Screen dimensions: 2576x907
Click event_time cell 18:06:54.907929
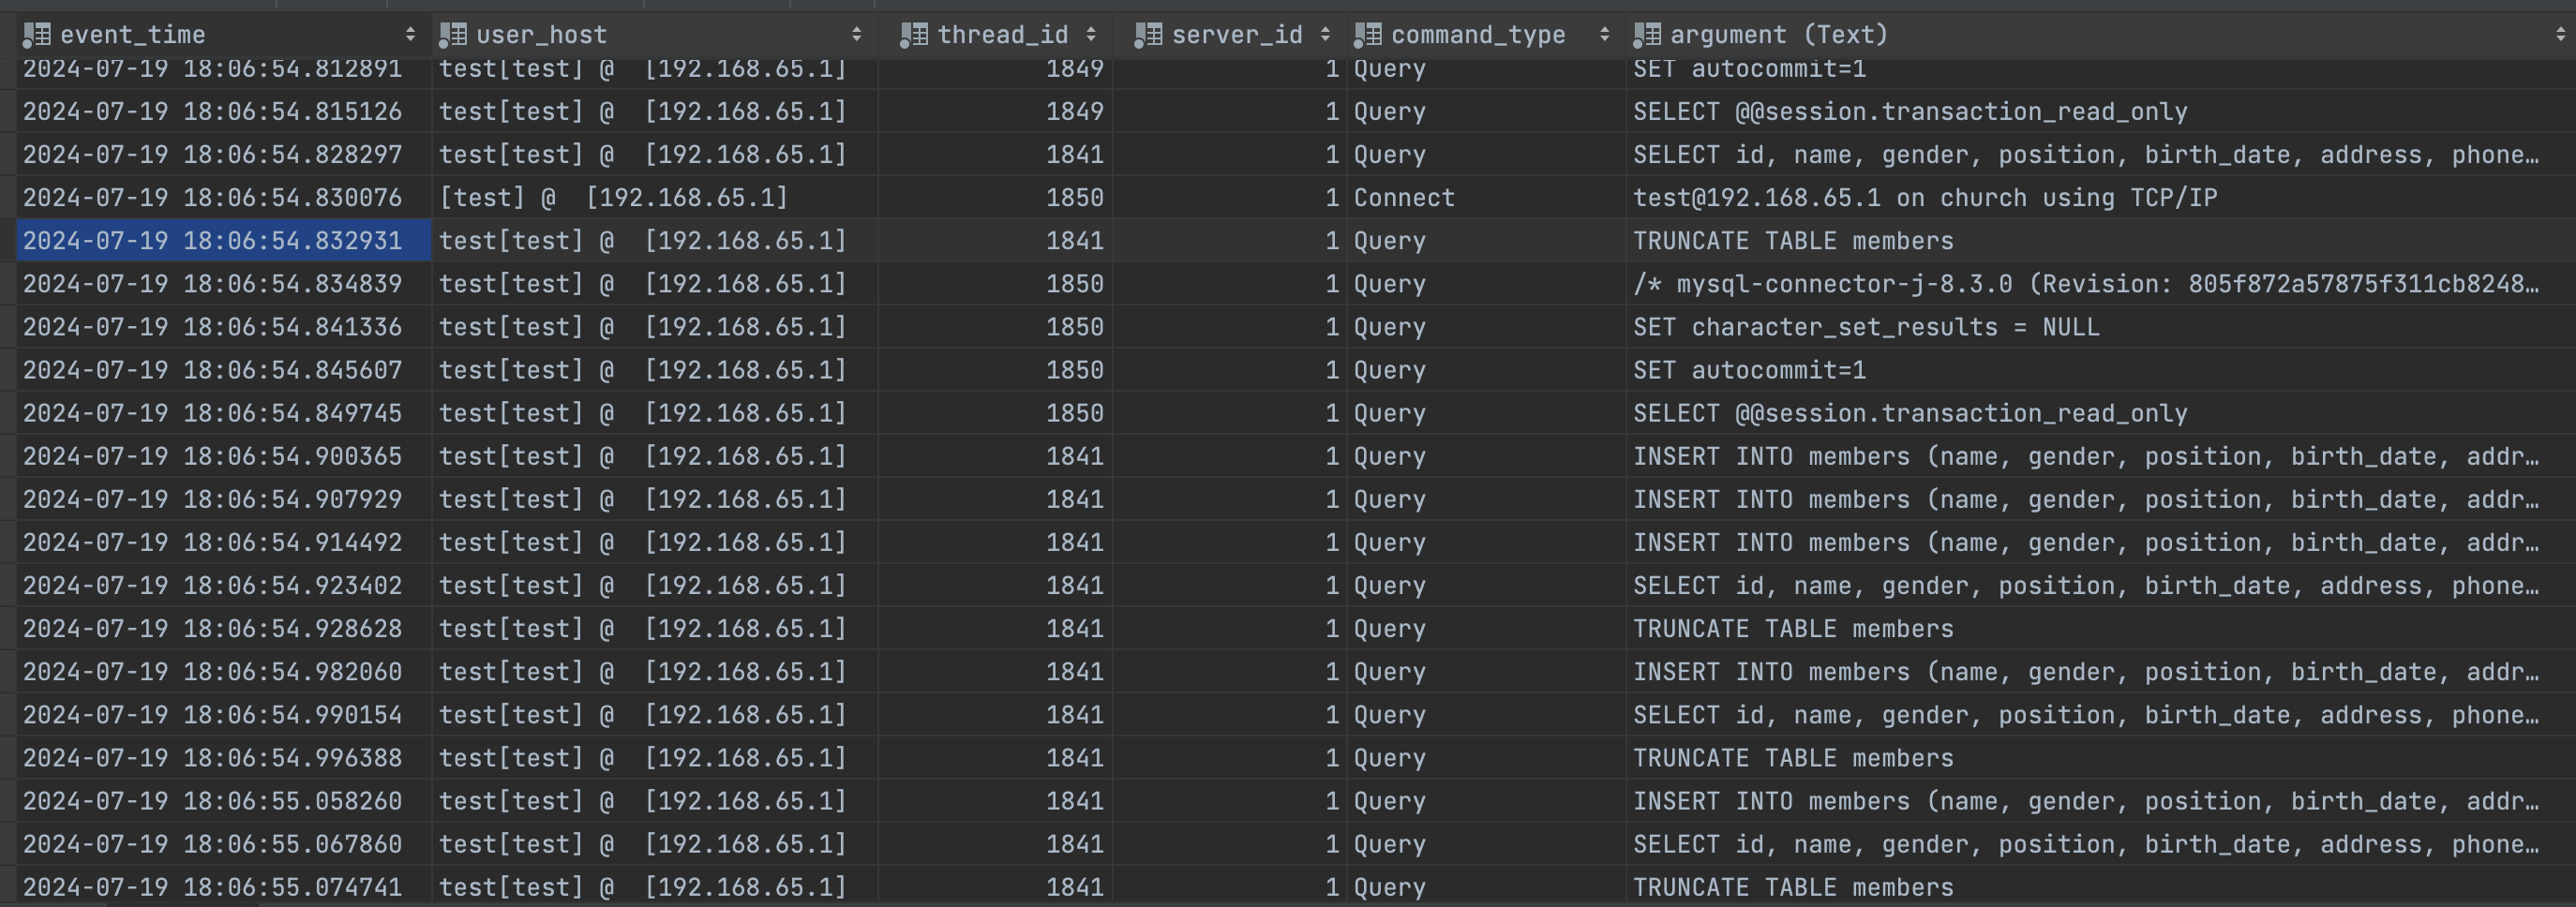(224, 499)
